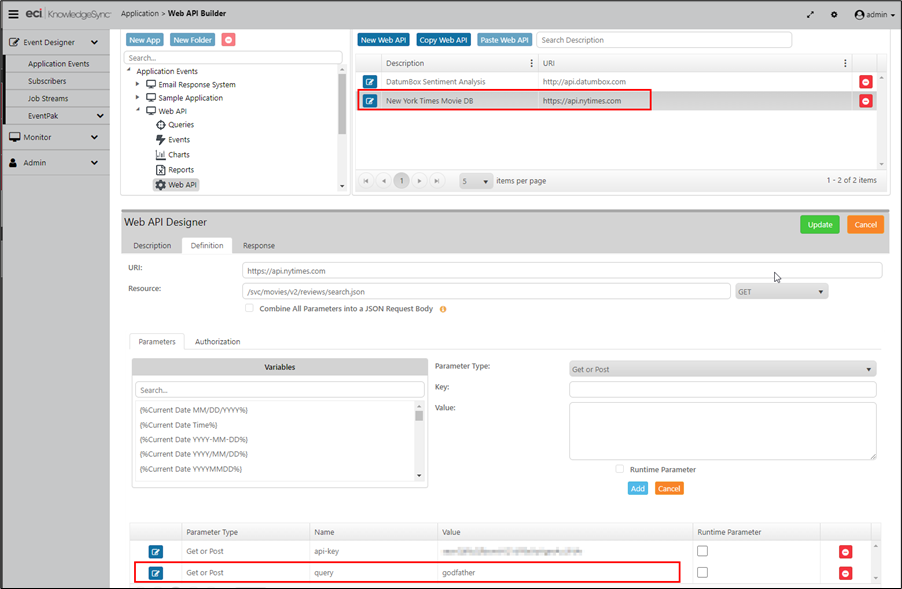The height and width of the screenshot is (589, 902).
Task: Open the admin user menu
Action: (x=874, y=14)
